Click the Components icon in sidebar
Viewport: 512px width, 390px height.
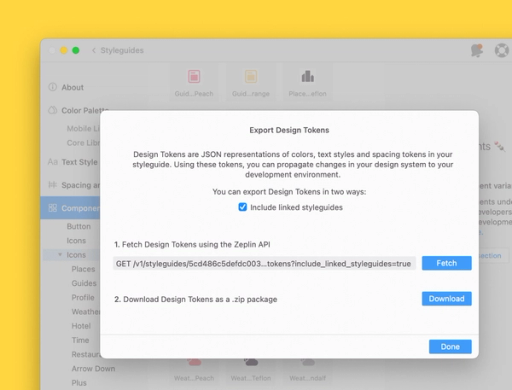click(53, 208)
